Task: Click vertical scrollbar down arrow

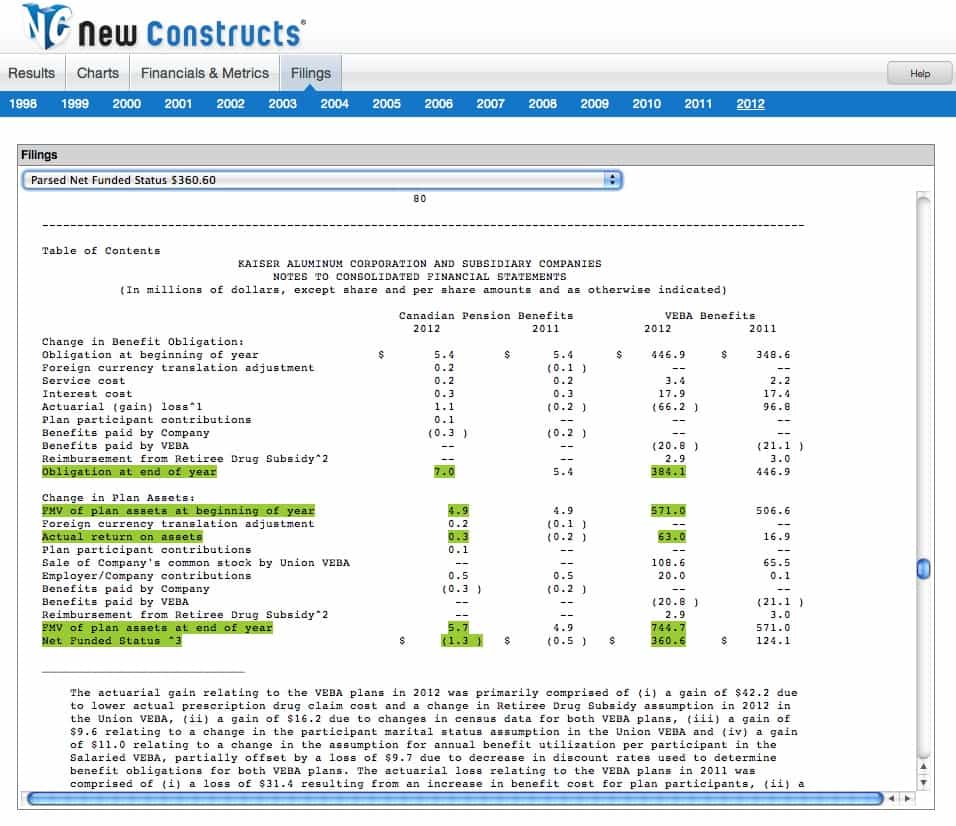Action: pos(924,782)
